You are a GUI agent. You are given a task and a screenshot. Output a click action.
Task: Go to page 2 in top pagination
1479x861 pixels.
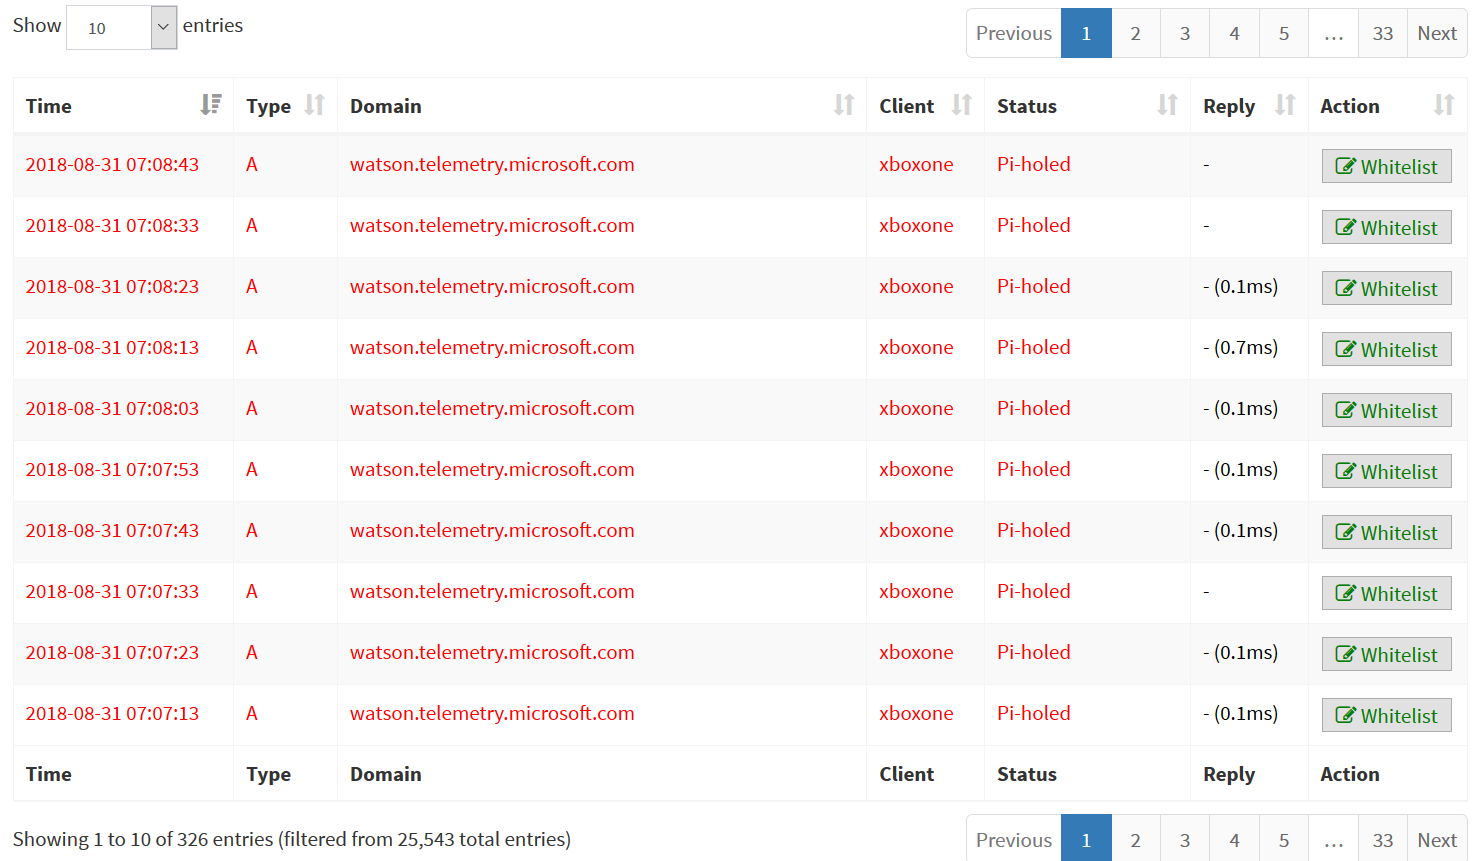coord(1135,33)
